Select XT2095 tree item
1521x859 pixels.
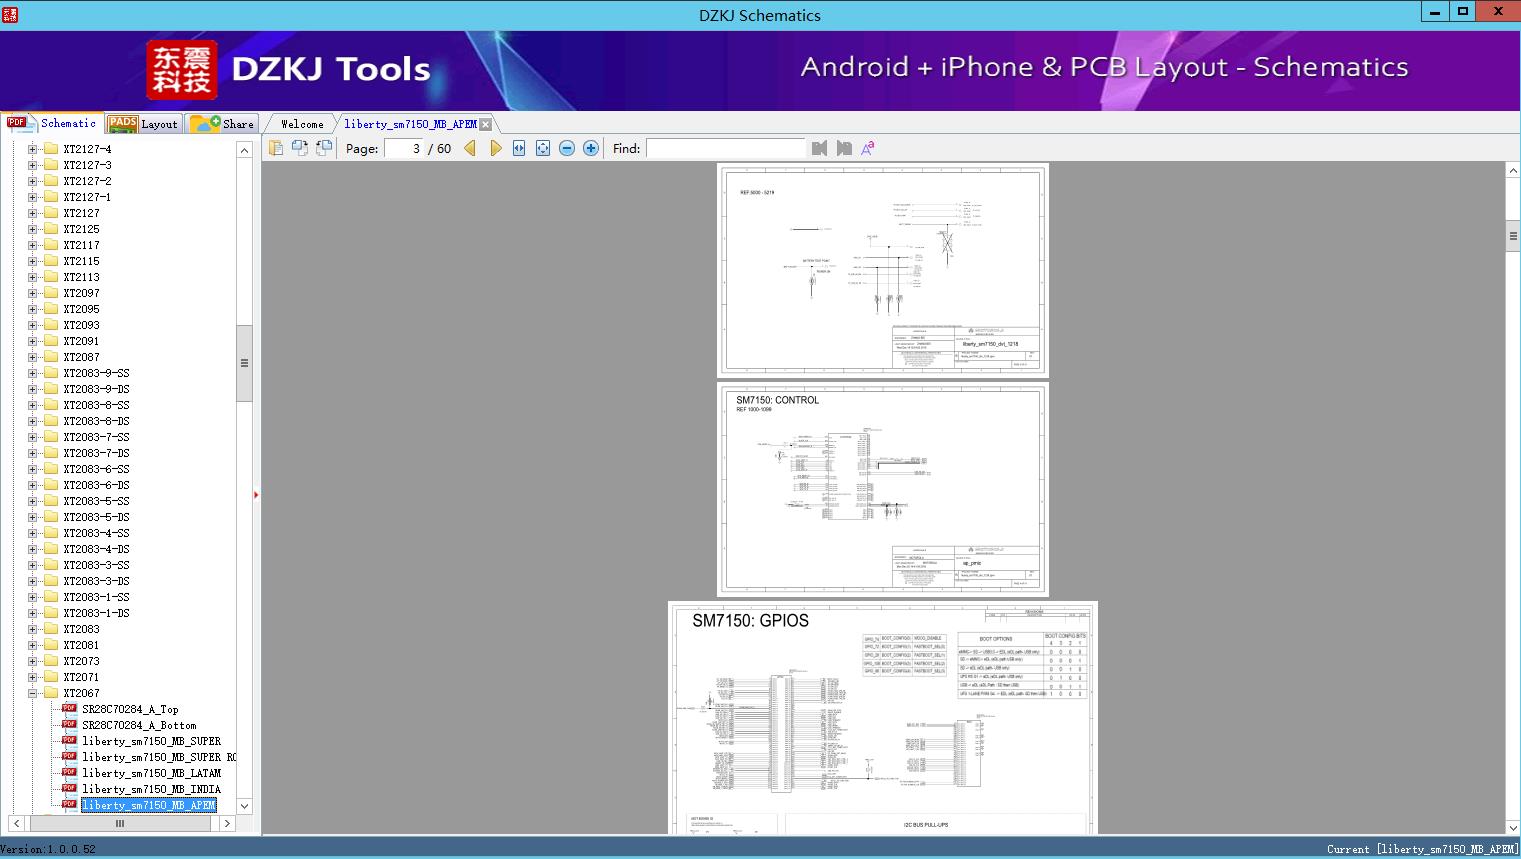coord(81,309)
